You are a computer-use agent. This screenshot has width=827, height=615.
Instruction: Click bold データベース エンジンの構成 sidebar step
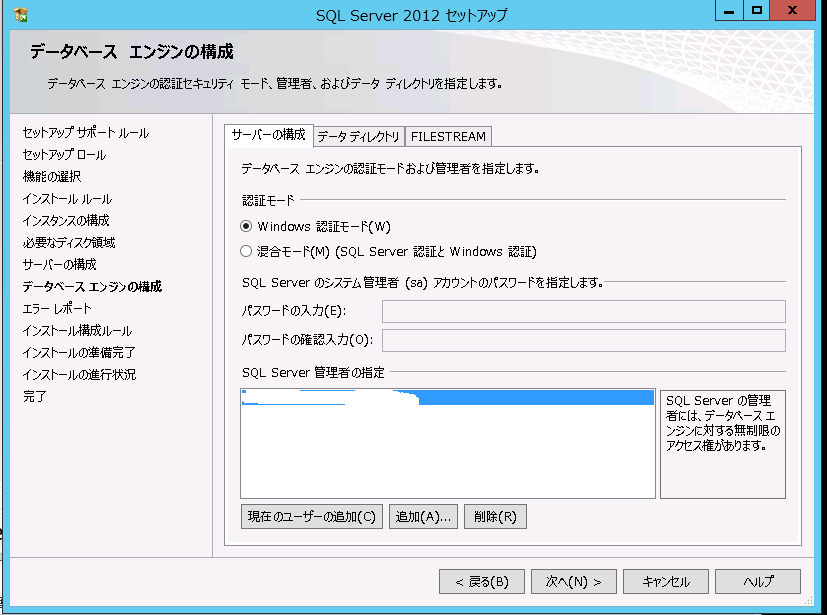[x=92, y=286]
